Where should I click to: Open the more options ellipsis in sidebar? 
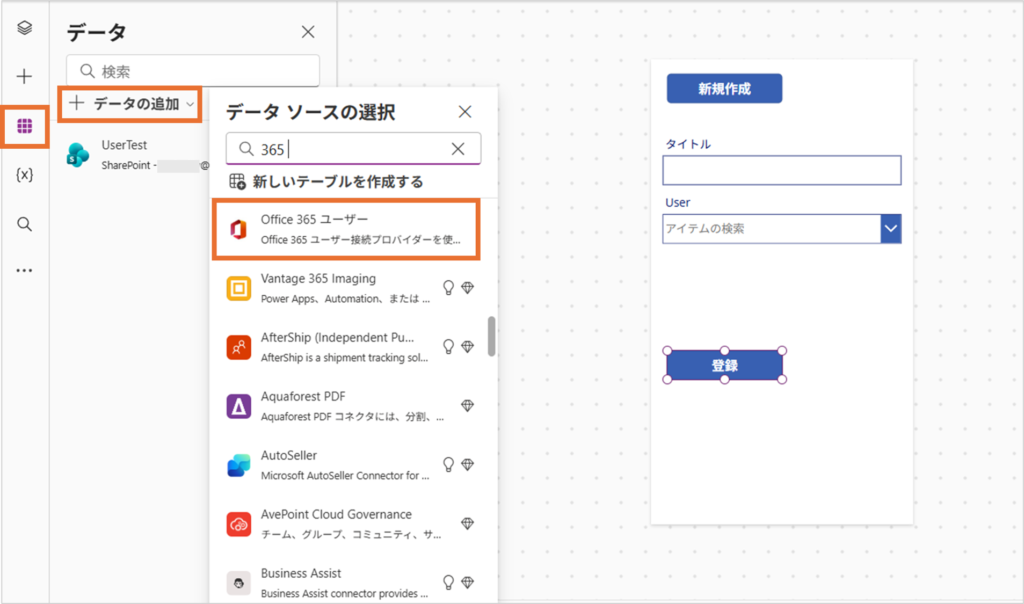pyautogui.click(x=25, y=270)
